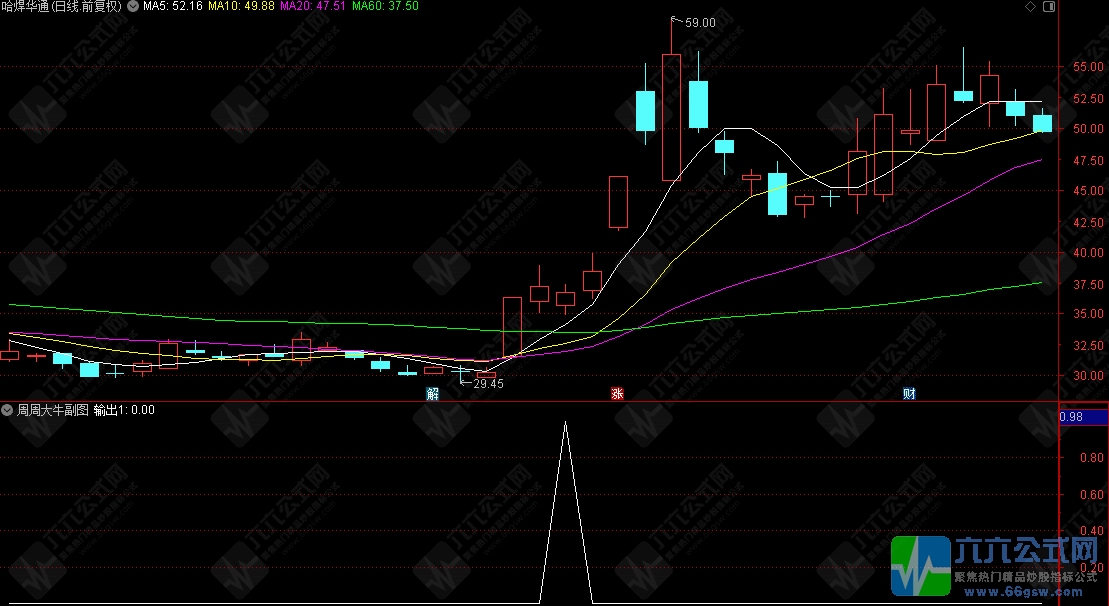Image resolution: width=1109 pixels, height=606 pixels.
Task: Click the 周周大牛副图 indicator name
Action: point(53,409)
